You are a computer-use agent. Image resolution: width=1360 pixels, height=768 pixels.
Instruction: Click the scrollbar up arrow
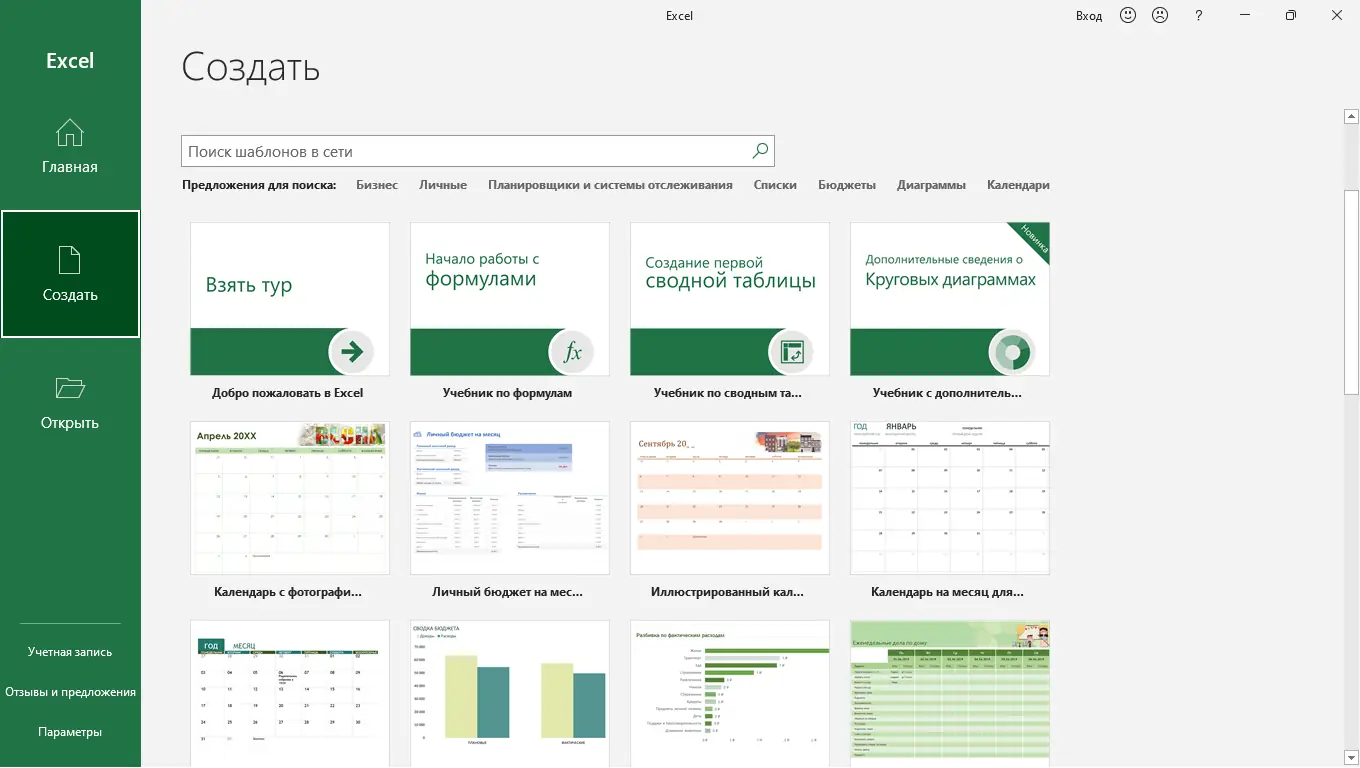[1351, 117]
